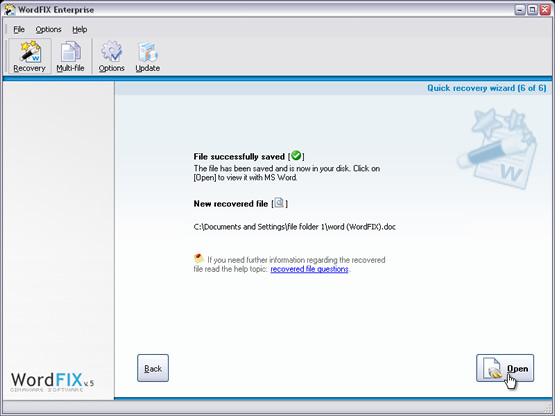Click the green checkmark success icon

296,155
